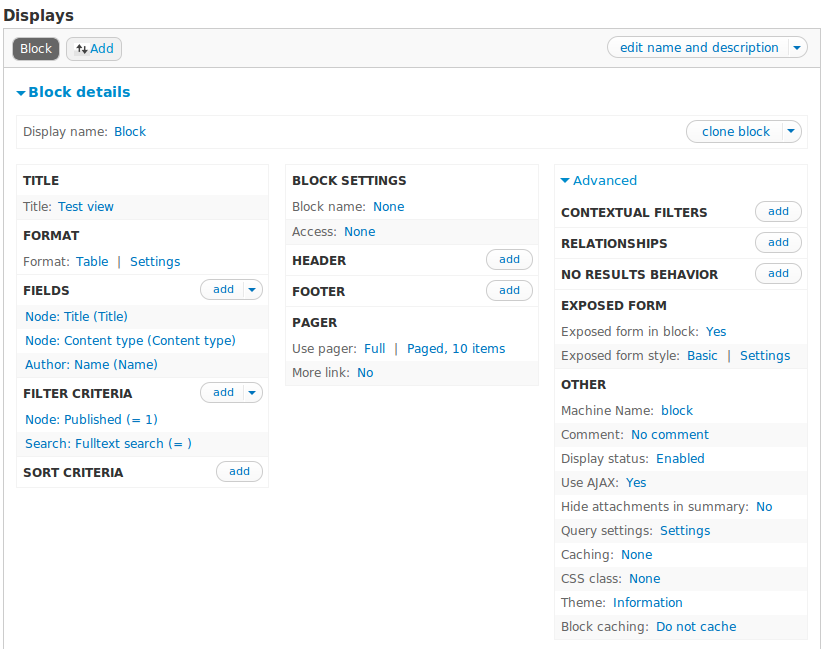The image size is (824, 649).
Task: Change the Table format link
Action: [92, 262]
